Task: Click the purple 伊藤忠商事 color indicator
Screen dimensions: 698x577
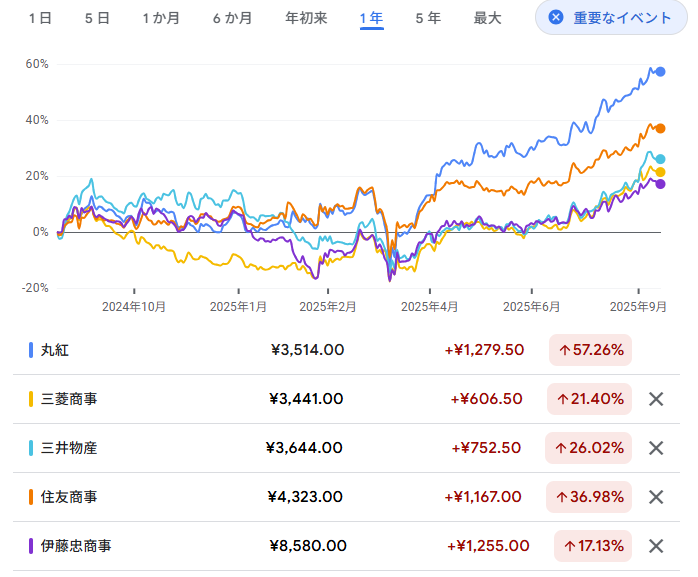Action: click(x=31, y=546)
